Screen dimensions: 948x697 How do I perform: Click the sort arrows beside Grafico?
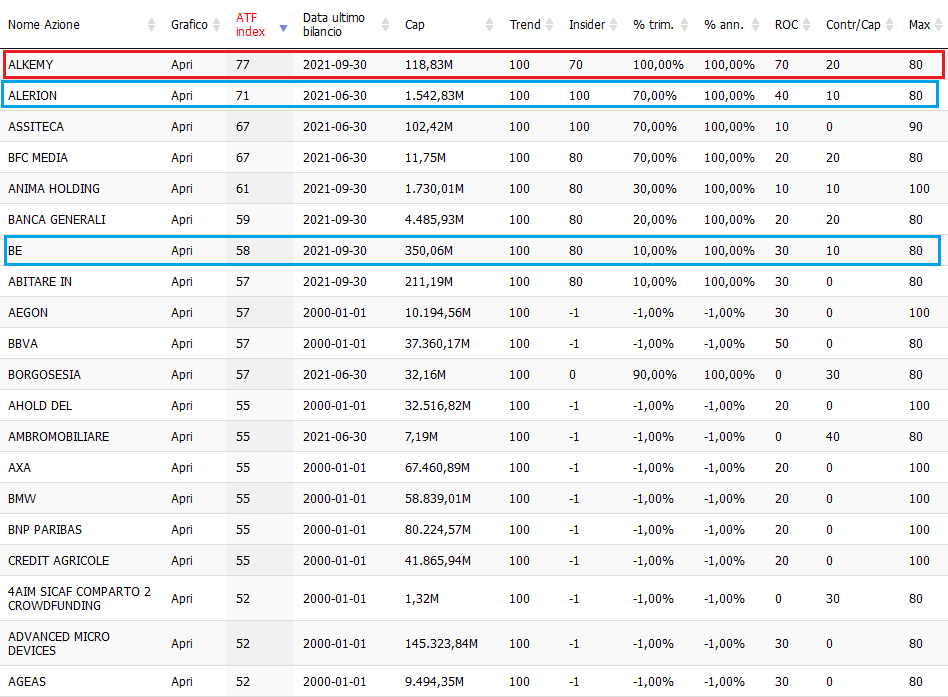(x=216, y=25)
